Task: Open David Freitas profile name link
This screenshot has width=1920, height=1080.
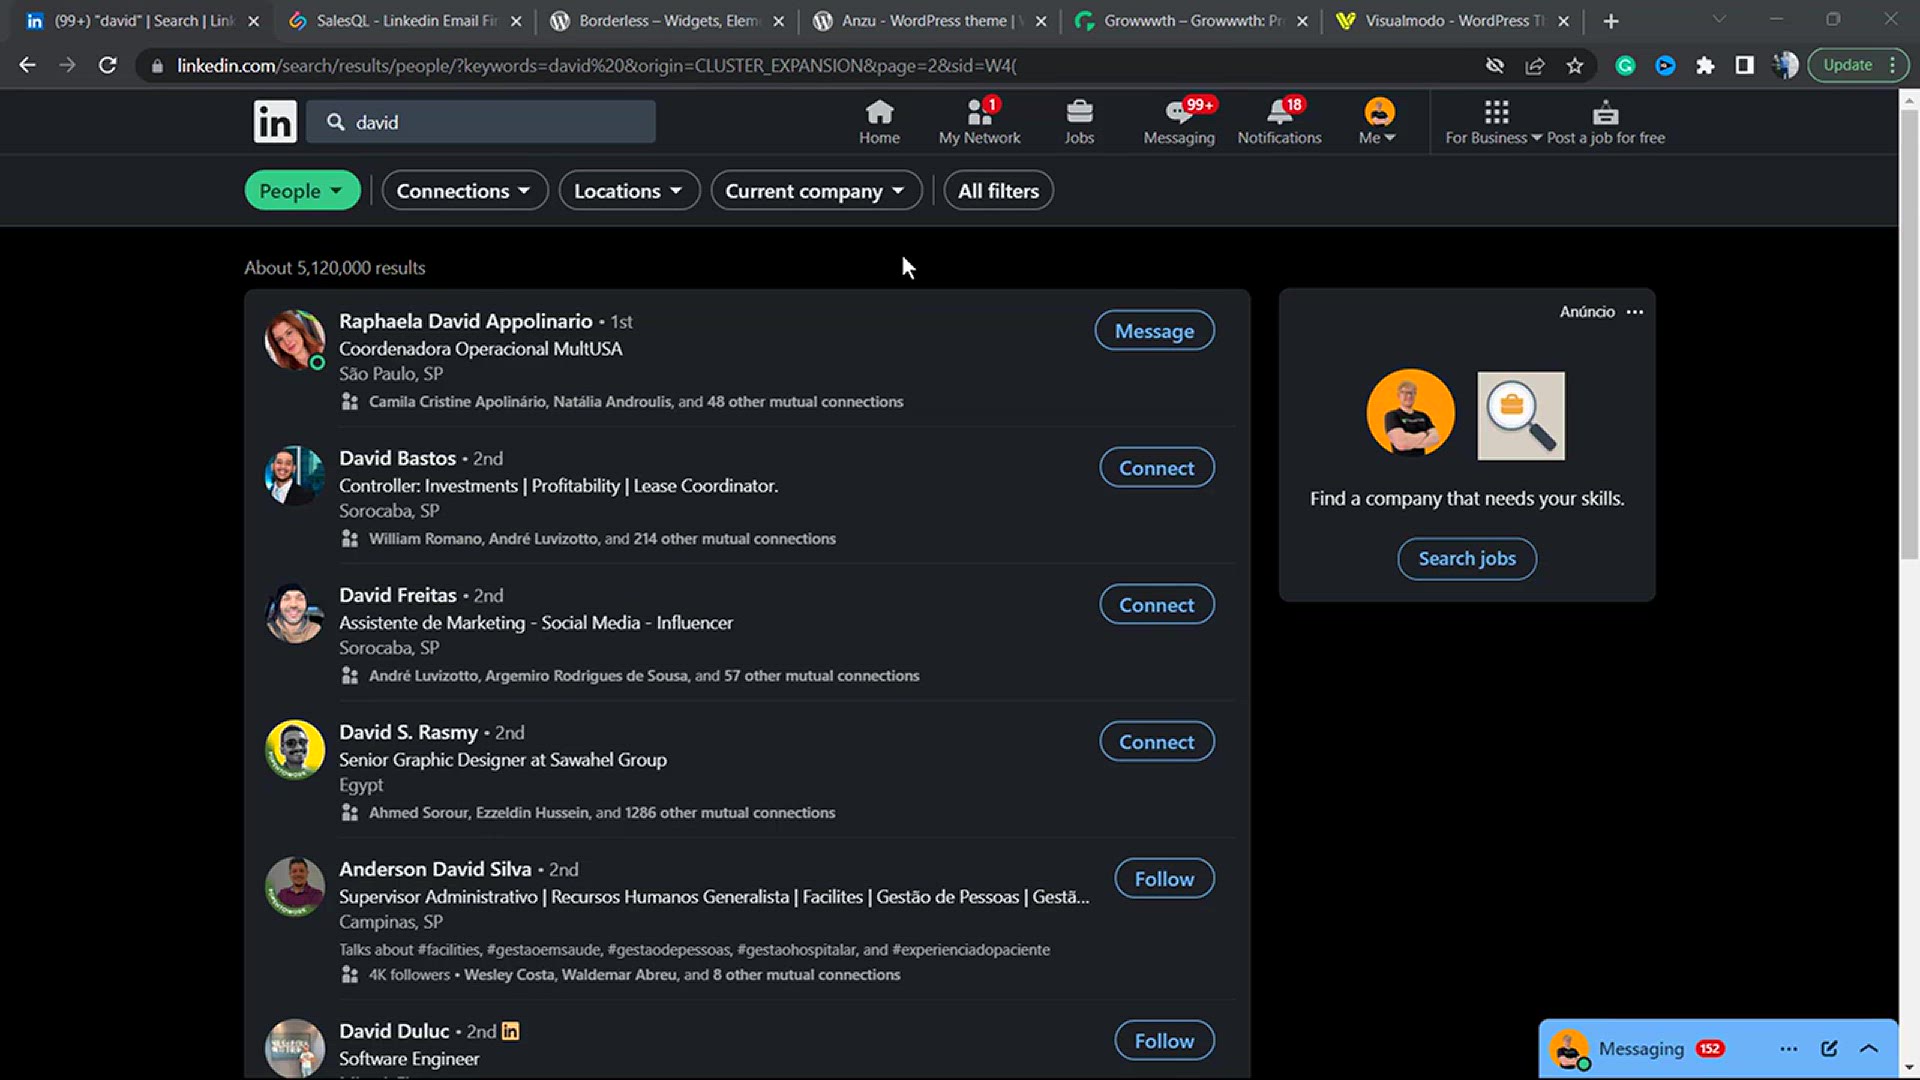Action: pos(397,595)
